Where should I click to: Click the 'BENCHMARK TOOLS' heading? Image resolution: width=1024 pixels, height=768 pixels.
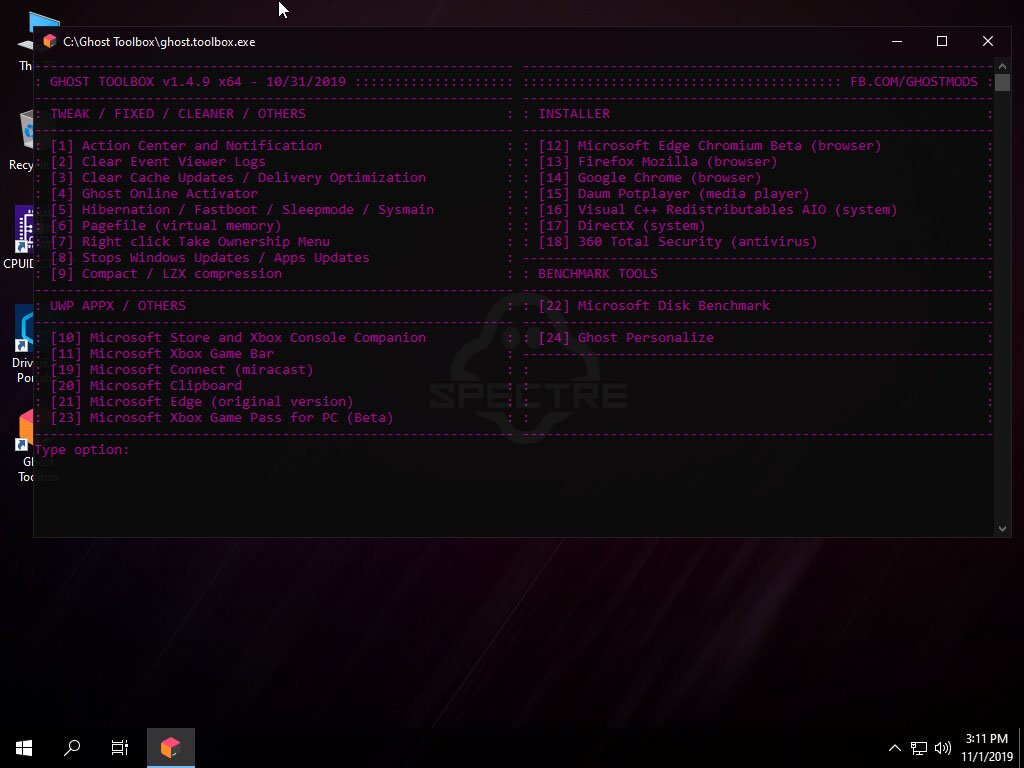pyautogui.click(x=598, y=274)
